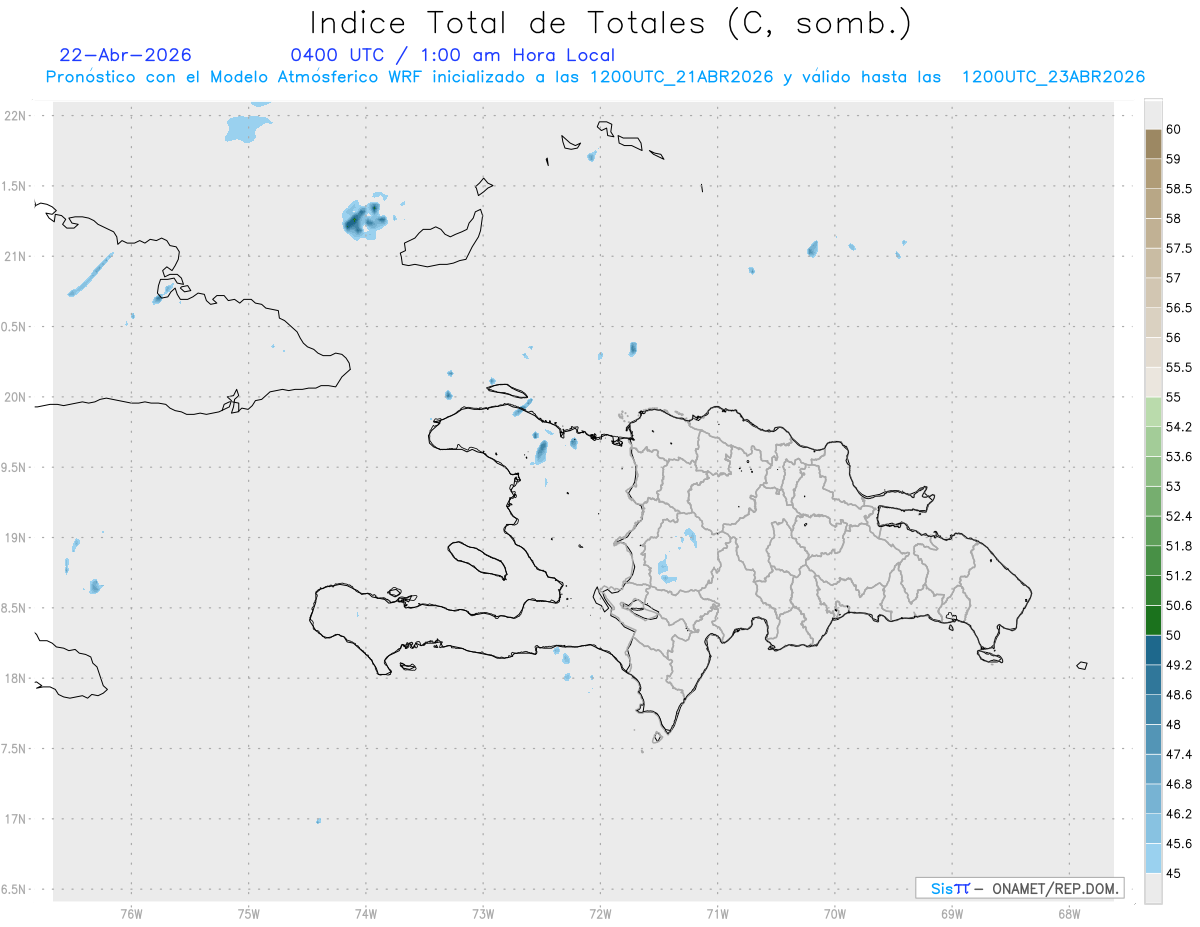Click the 76W longitude axis label
Image resolution: width=1200 pixels, height=927 pixels.
(131, 912)
